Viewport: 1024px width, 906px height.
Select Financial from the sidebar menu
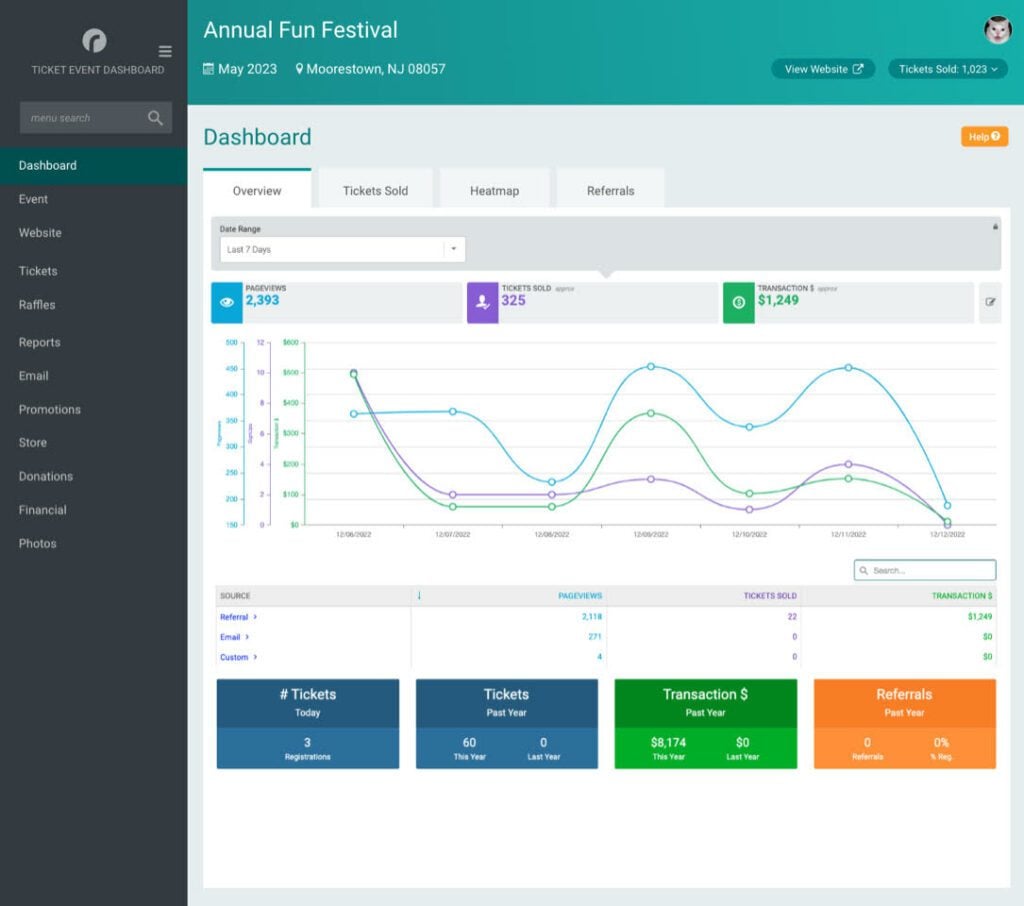[43, 509]
